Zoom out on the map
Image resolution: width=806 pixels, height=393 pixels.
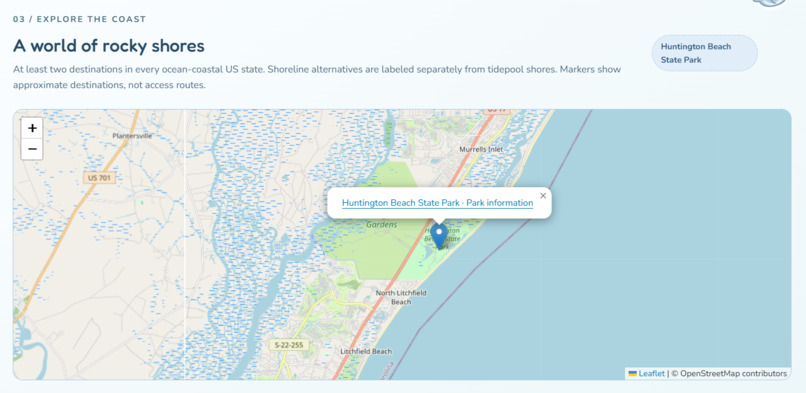pos(32,149)
